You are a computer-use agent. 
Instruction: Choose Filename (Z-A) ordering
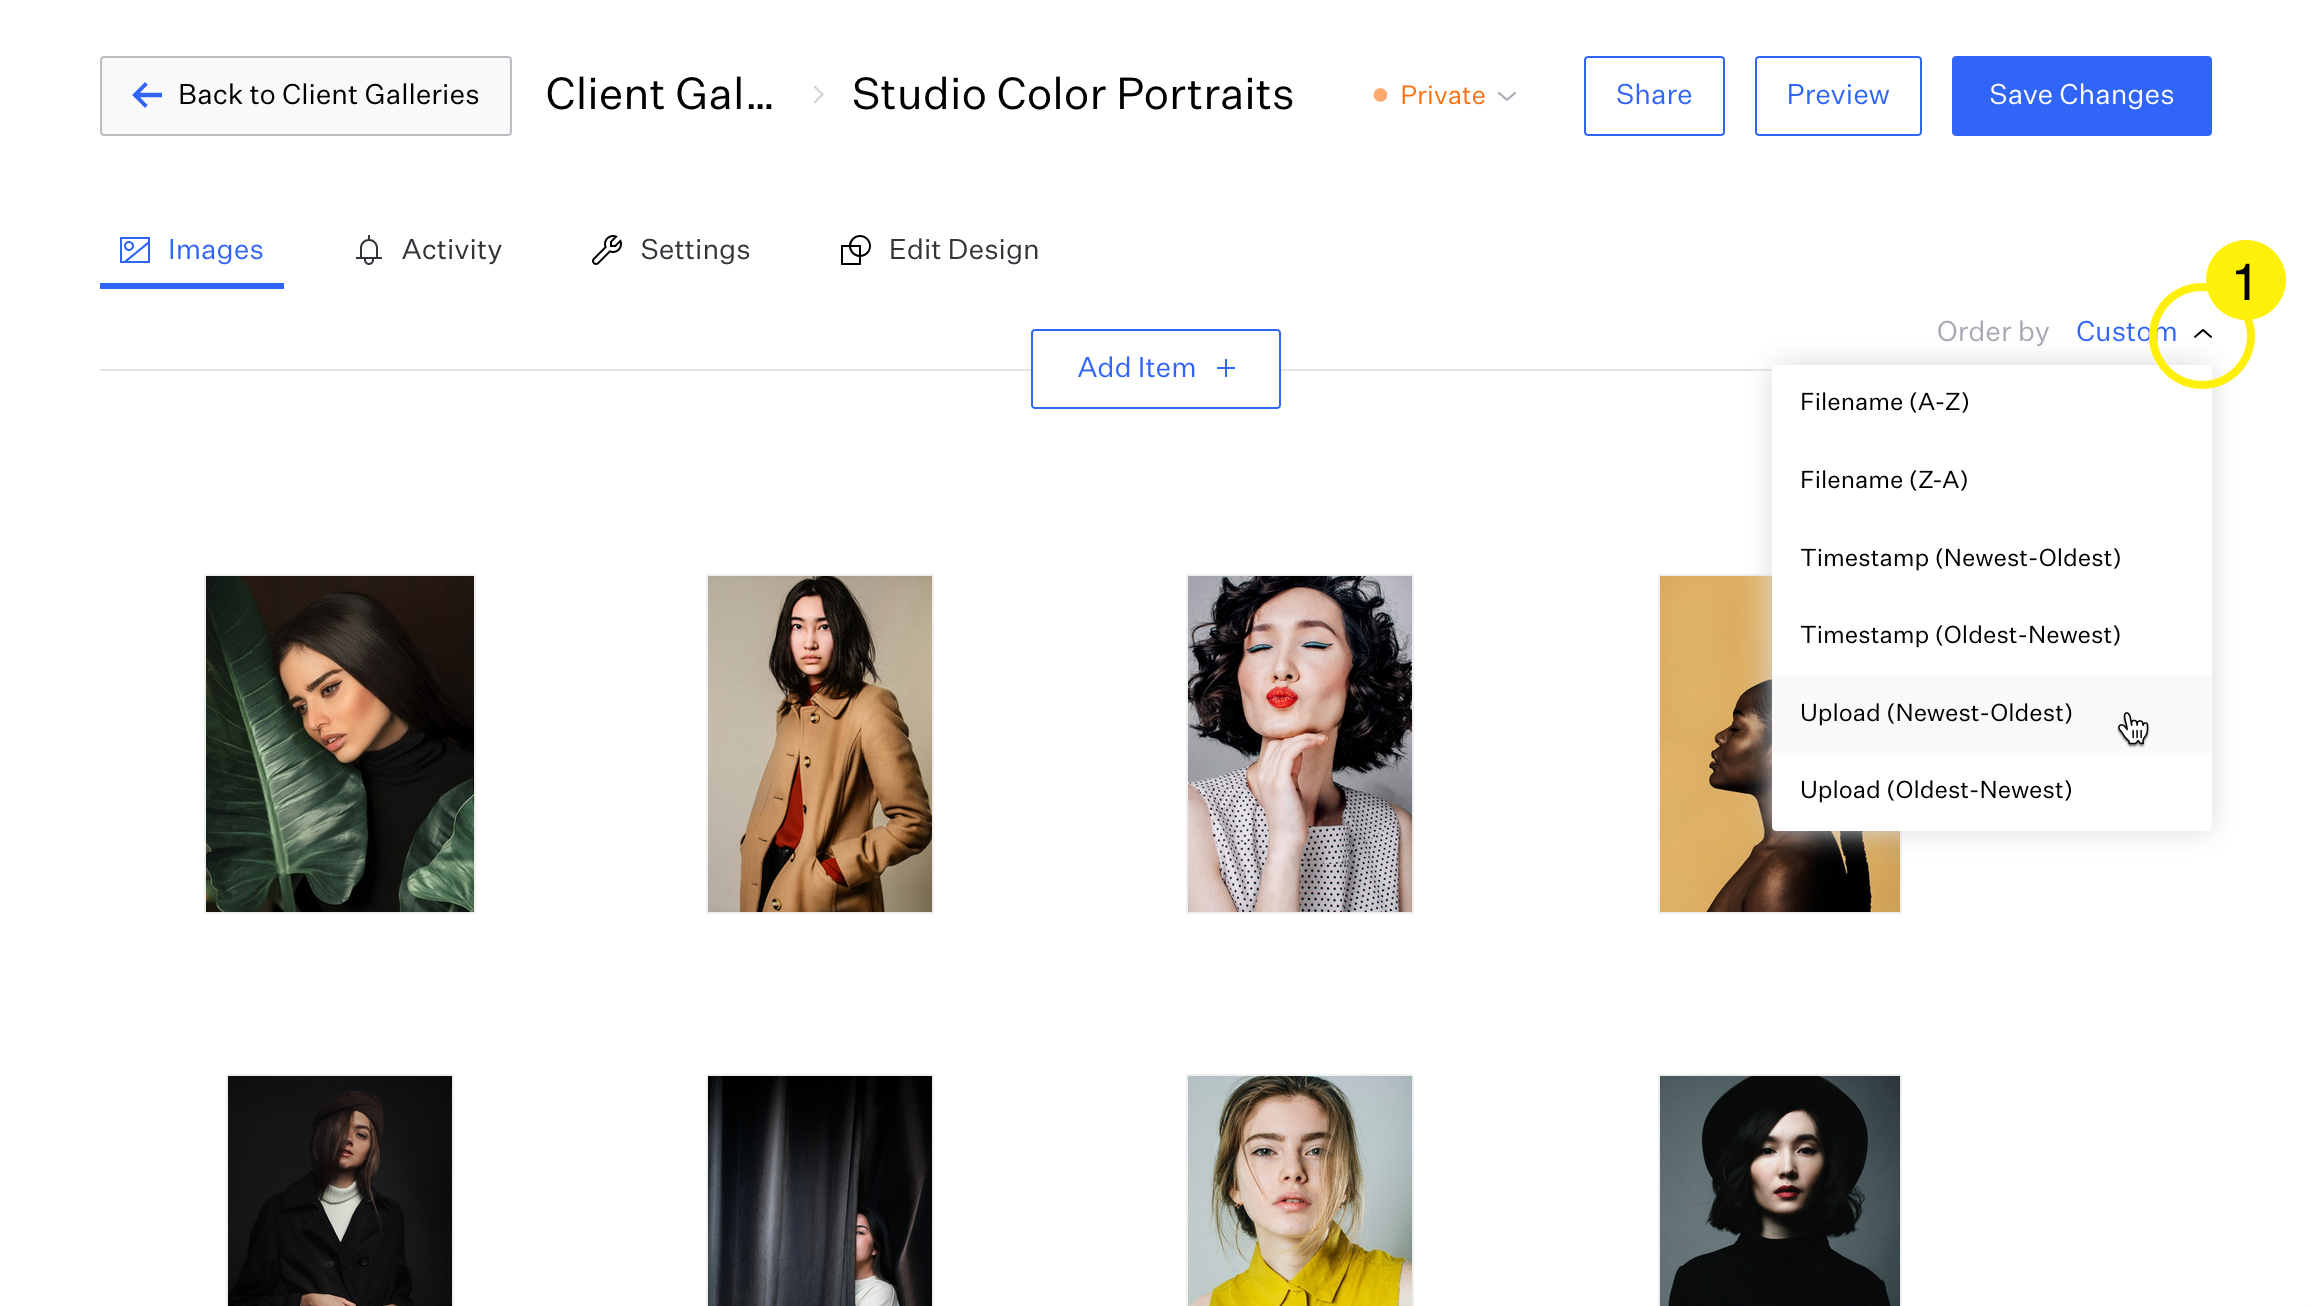coord(1884,480)
